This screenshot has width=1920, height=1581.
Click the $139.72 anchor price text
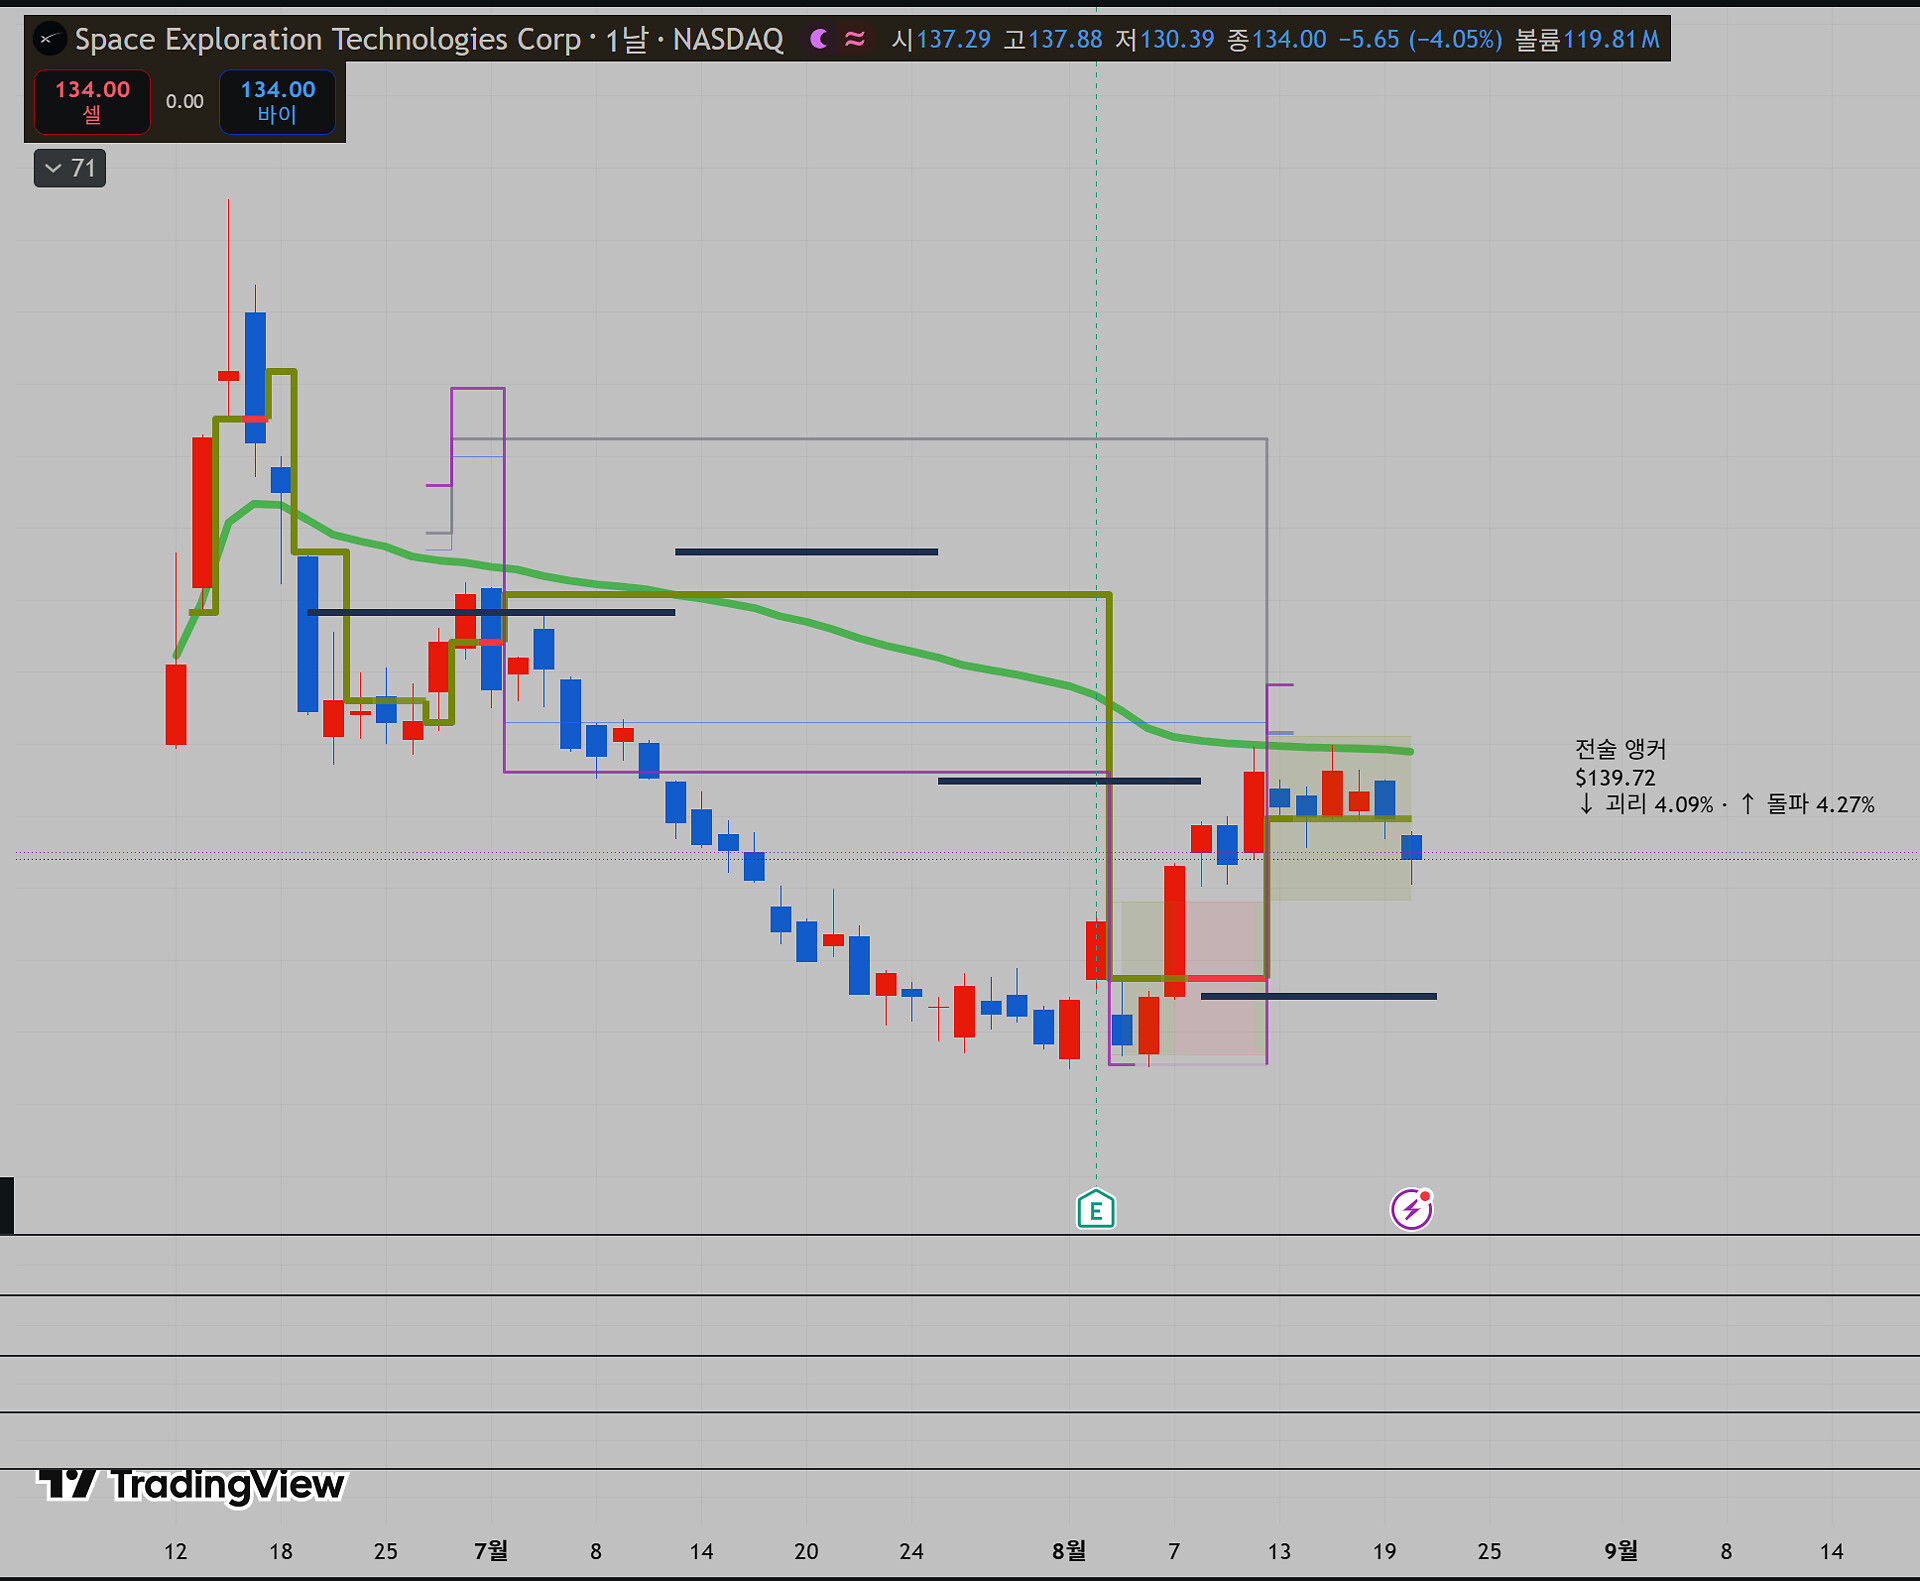click(x=1615, y=777)
